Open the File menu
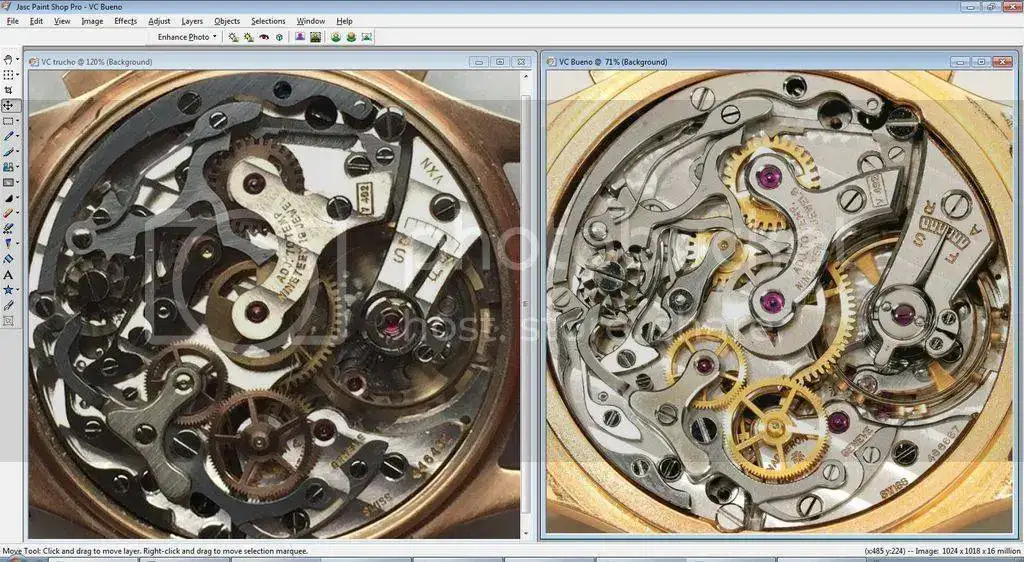The height and width of the screenshot is (562, 1024). pyautogui.click(x=13, y=21)
